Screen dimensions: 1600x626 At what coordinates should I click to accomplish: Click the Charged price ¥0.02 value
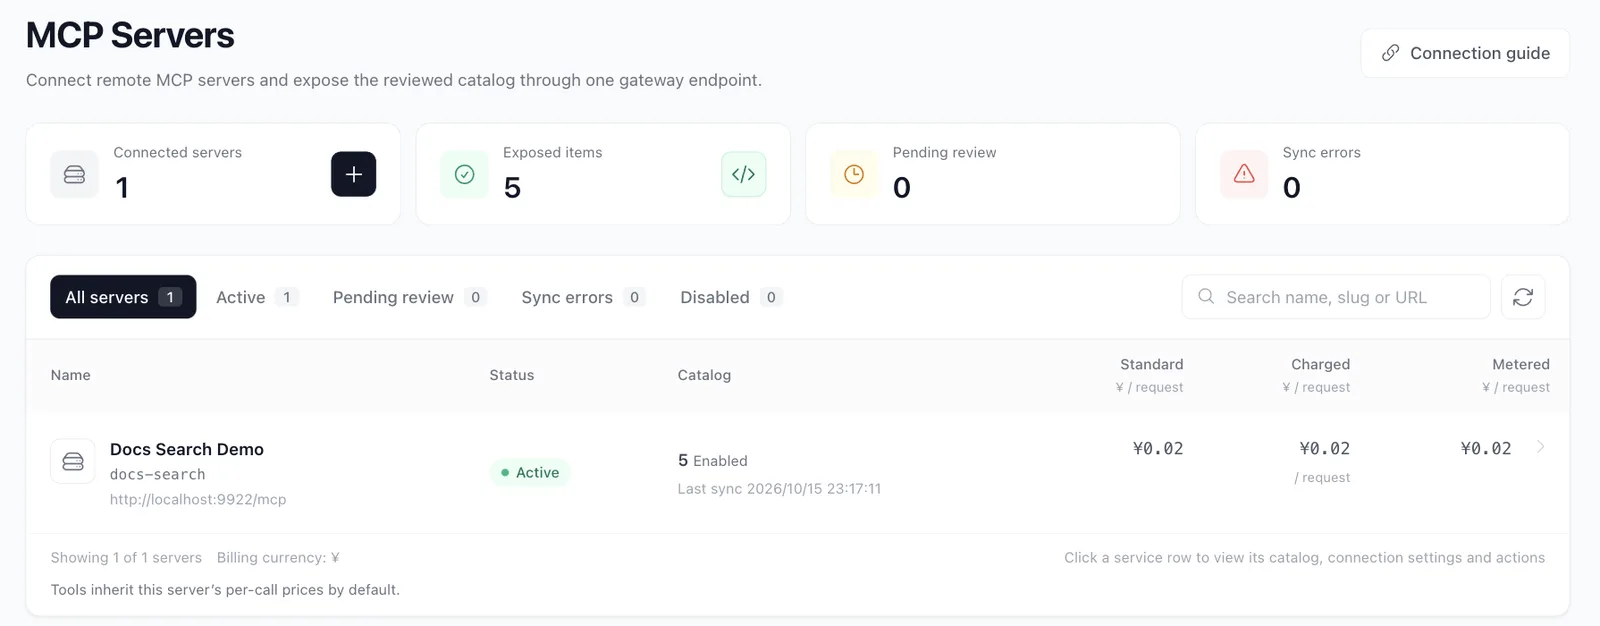pos(1325,449)
